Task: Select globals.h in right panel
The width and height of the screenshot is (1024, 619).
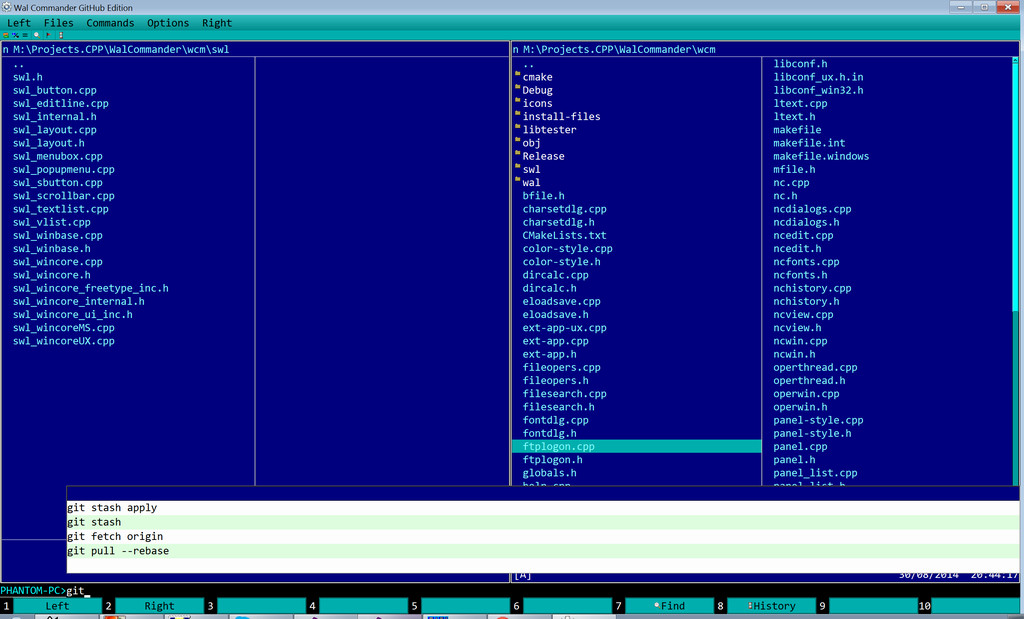Action: 549,473
